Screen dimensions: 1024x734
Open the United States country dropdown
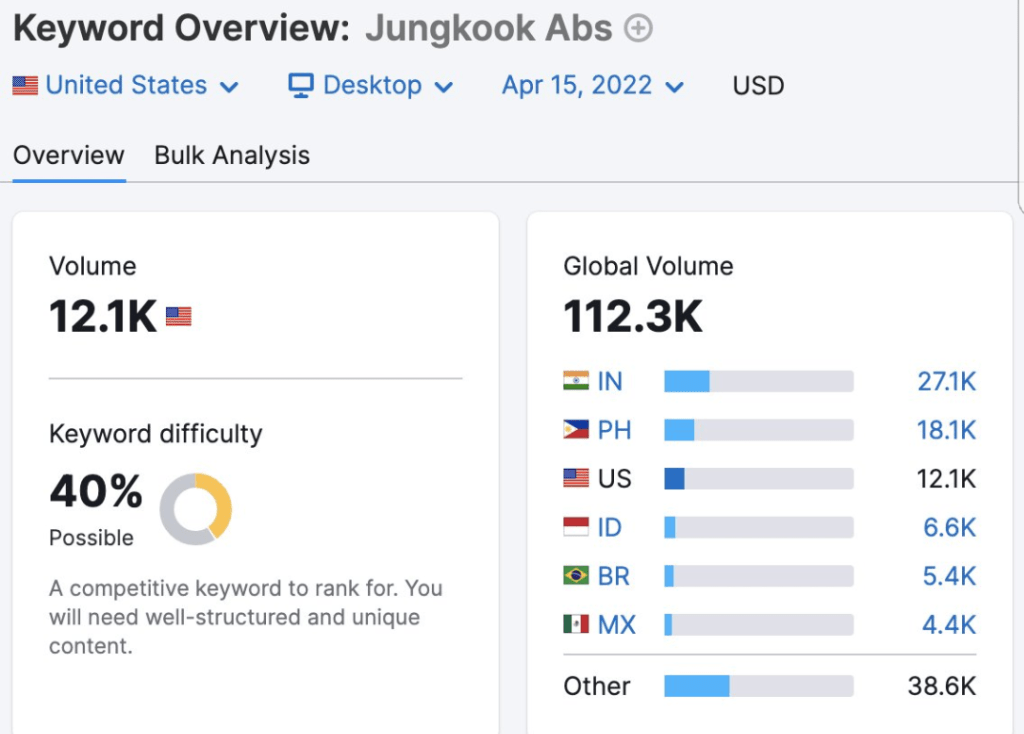[125, 86]
